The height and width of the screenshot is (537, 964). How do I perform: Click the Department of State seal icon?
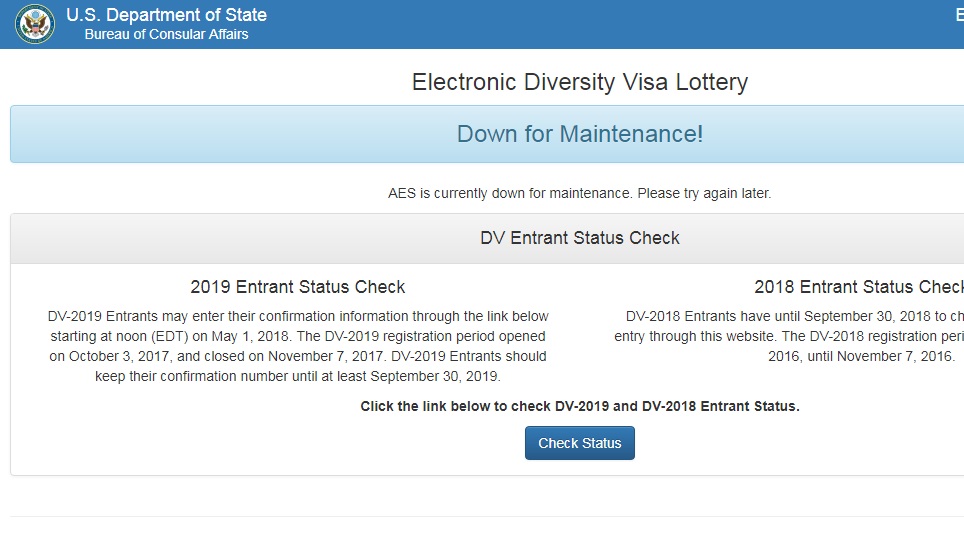point(35,24)
